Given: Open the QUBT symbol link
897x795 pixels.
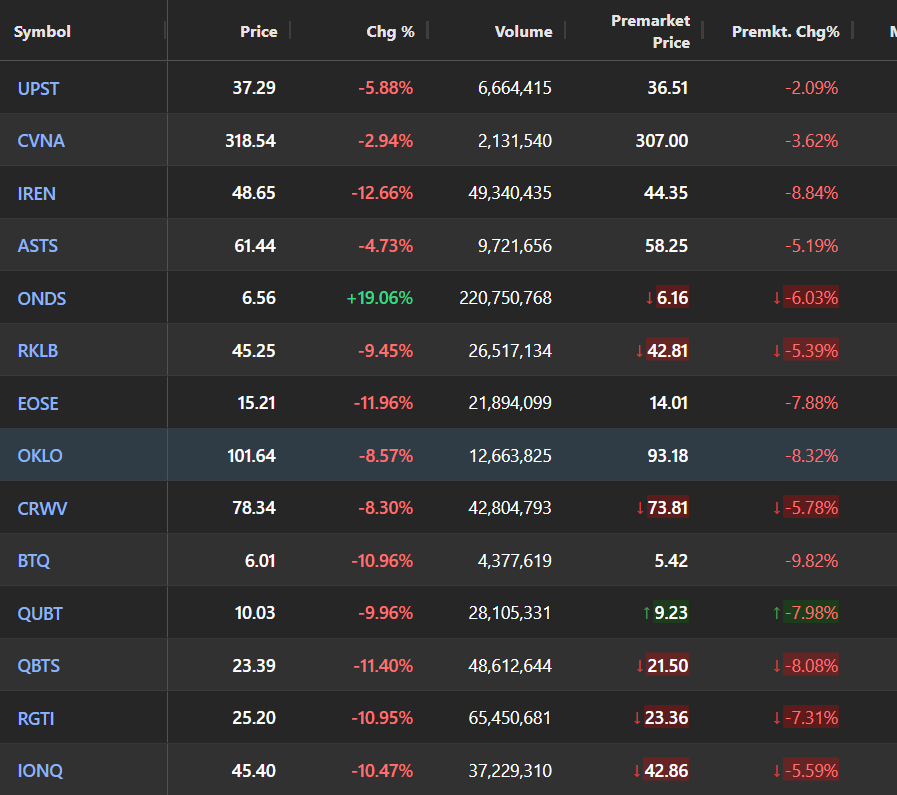Looking at the screenshot, I should [40, 613].
